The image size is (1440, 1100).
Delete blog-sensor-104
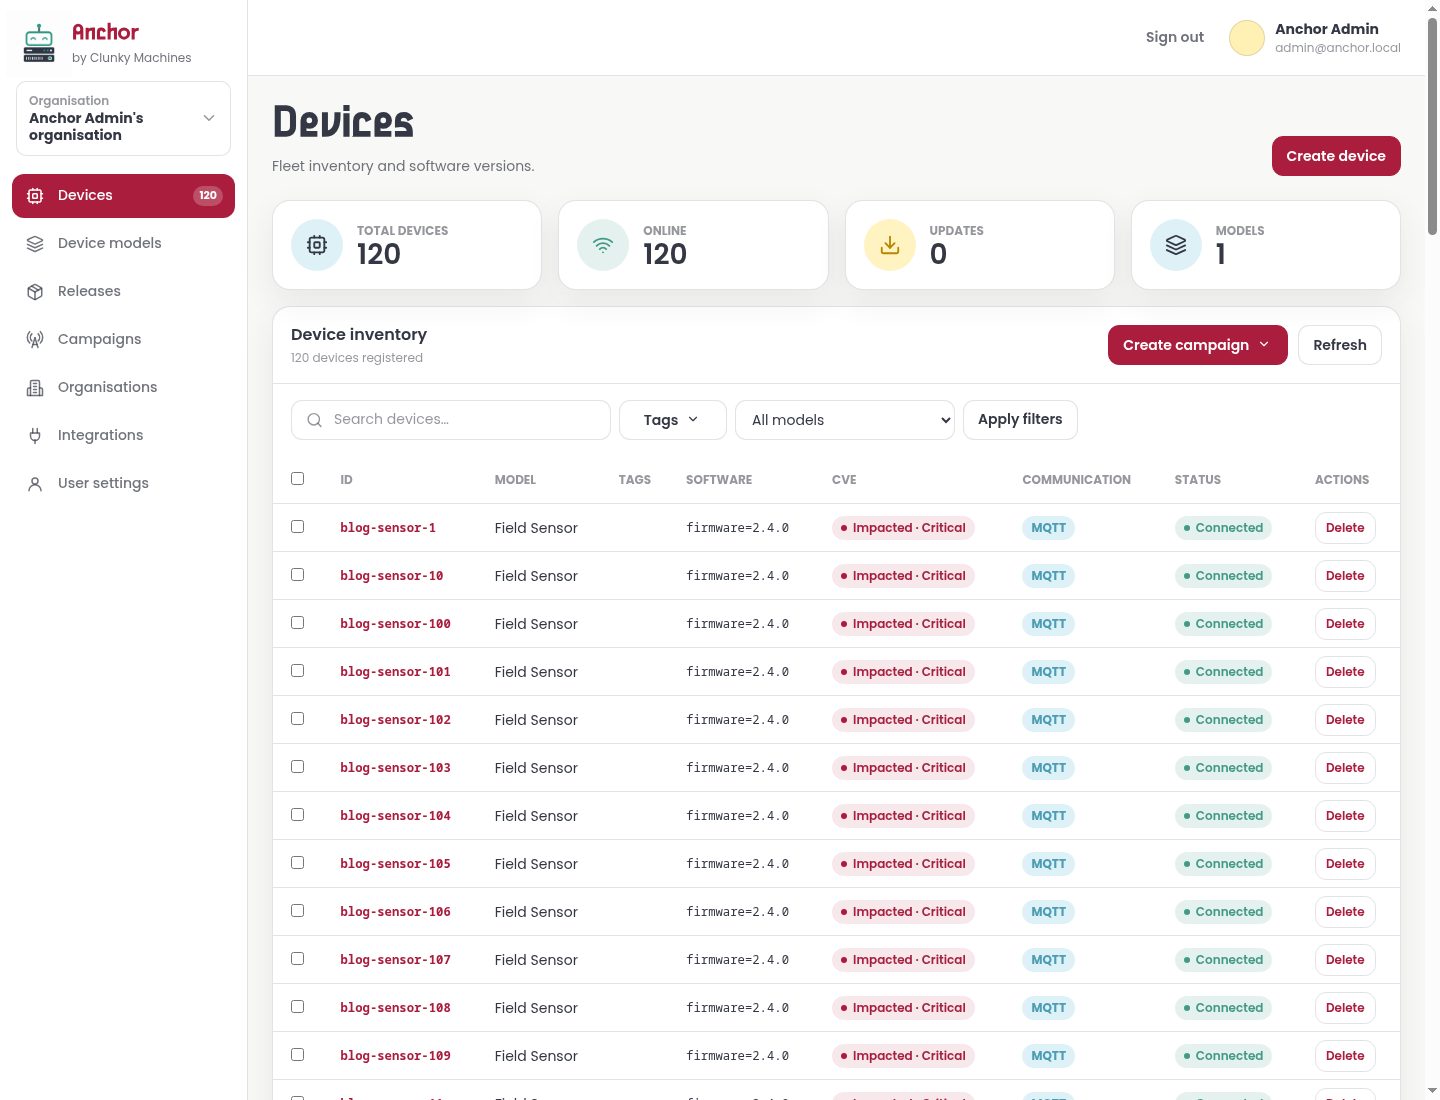coord(1345,816)
